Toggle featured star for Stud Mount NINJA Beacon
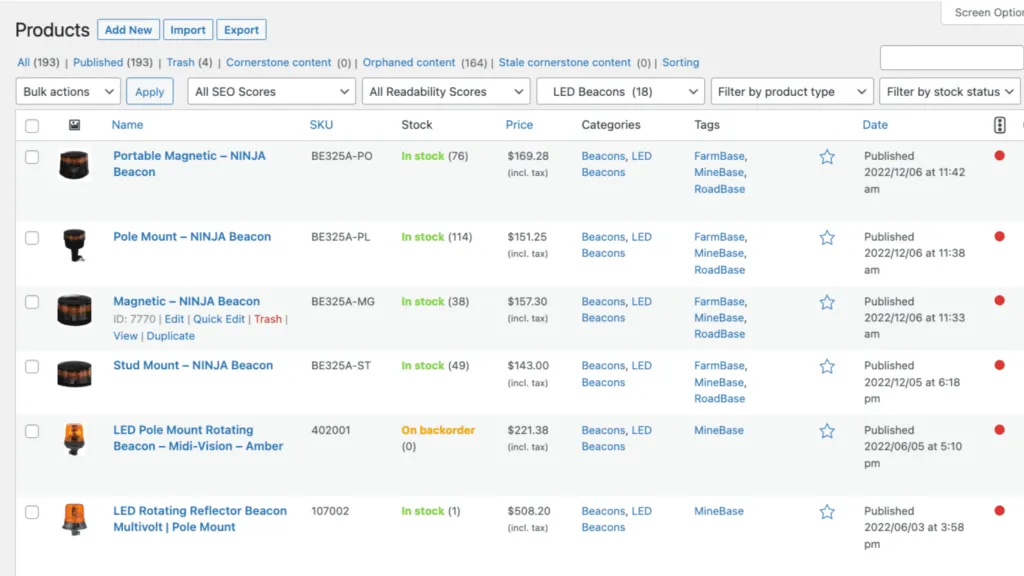This screenshot has height=576, width=1024. [827, 366]
